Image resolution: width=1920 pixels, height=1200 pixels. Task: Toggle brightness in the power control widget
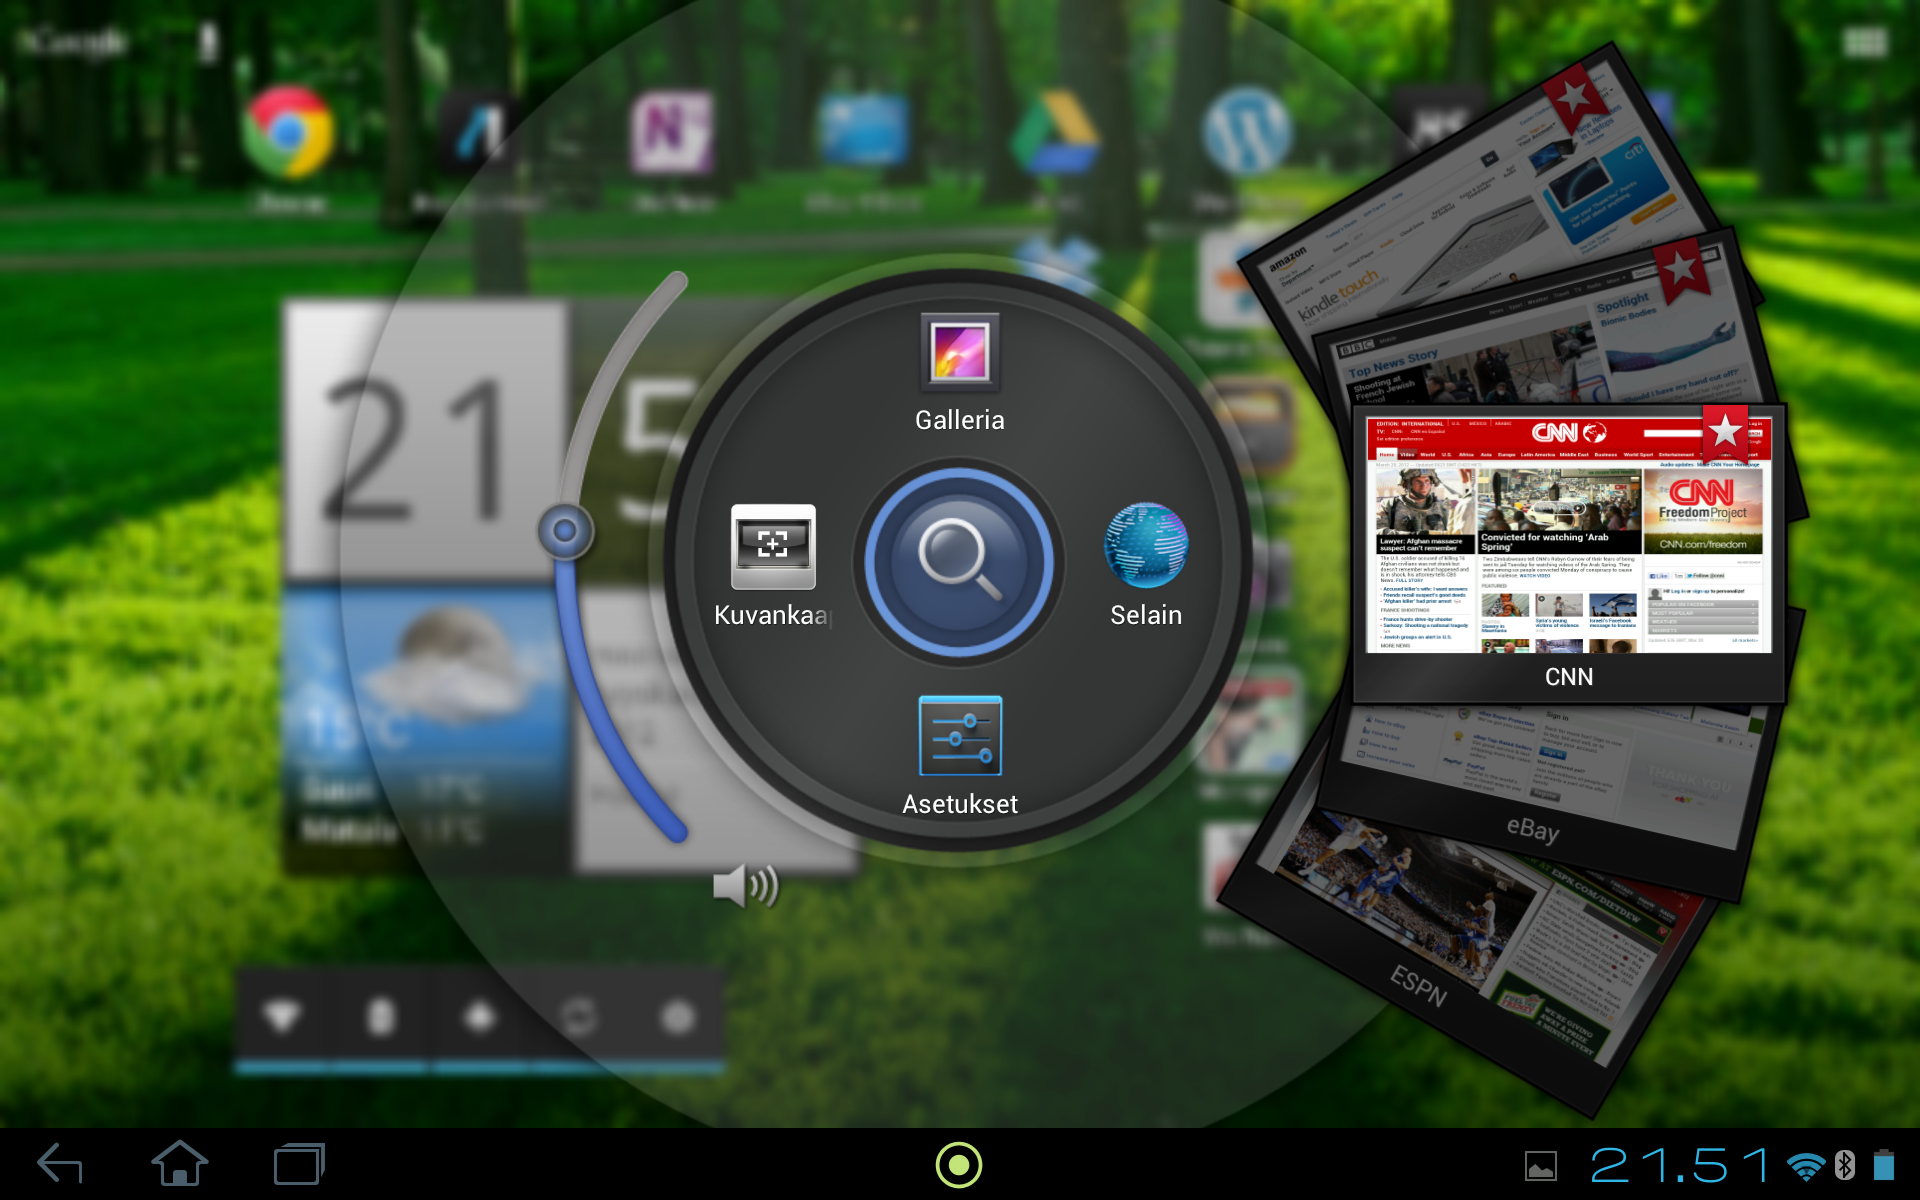(678, 1017)
